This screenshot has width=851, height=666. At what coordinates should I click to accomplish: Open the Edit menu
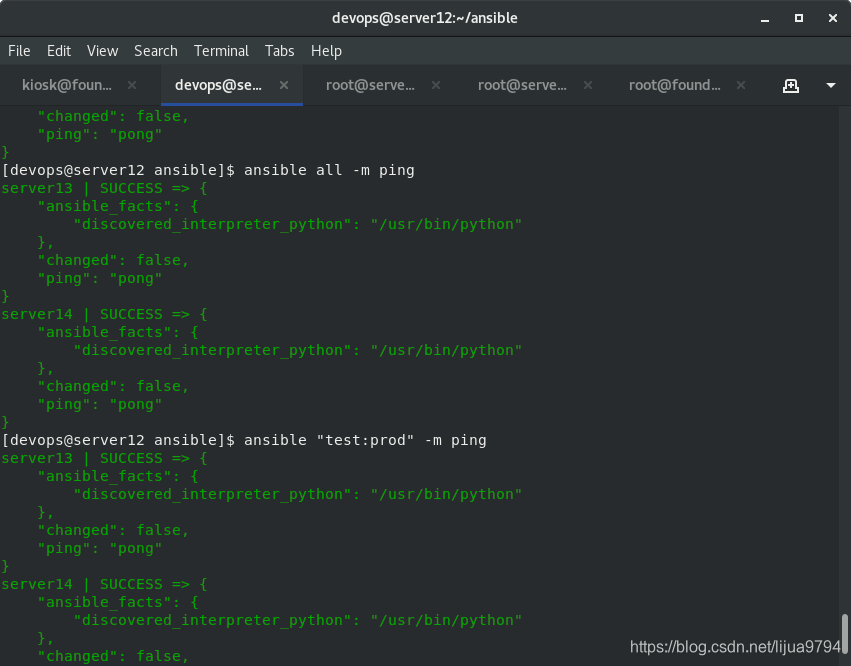point(59,51)
